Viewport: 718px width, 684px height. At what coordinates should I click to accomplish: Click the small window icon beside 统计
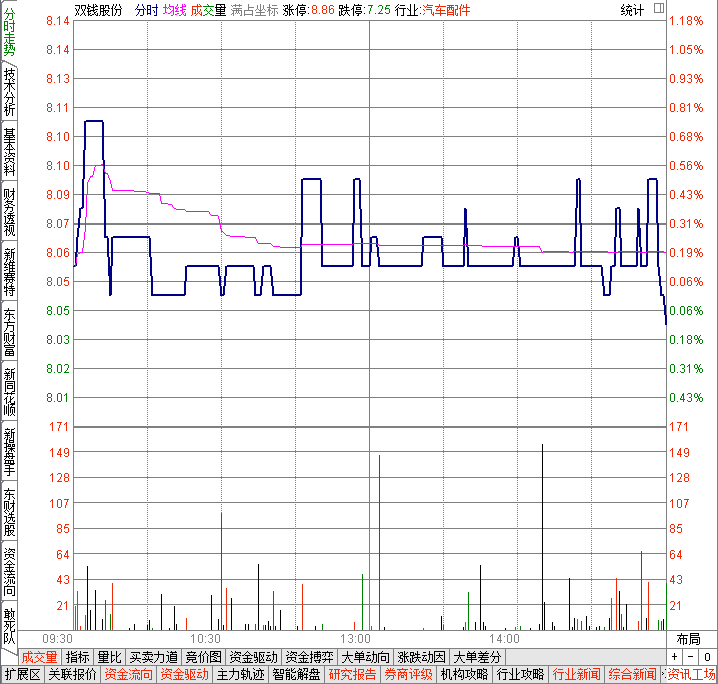click(659, 9)
